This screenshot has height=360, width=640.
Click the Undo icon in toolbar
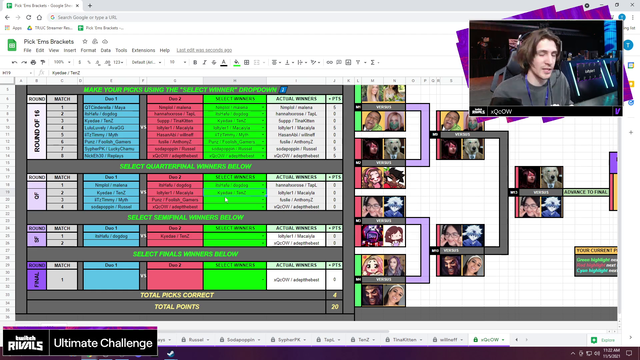tap(14, 62)
